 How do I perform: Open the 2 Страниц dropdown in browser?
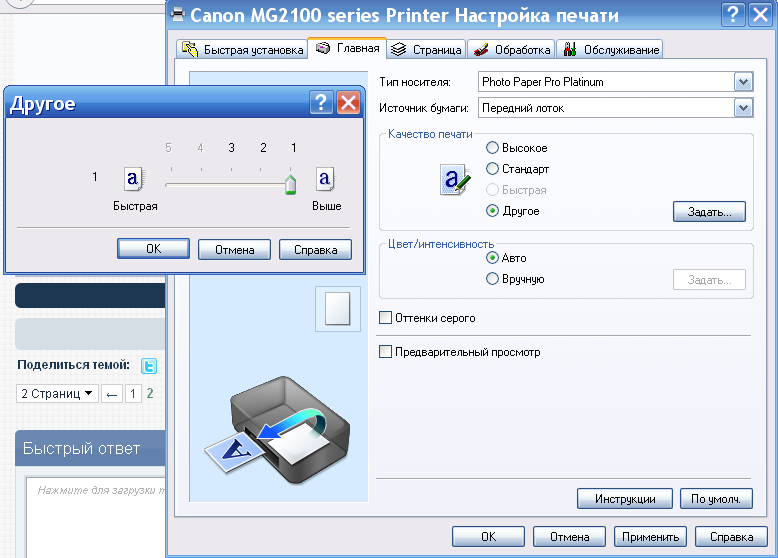pyautogui.click(x=57, y=393)
